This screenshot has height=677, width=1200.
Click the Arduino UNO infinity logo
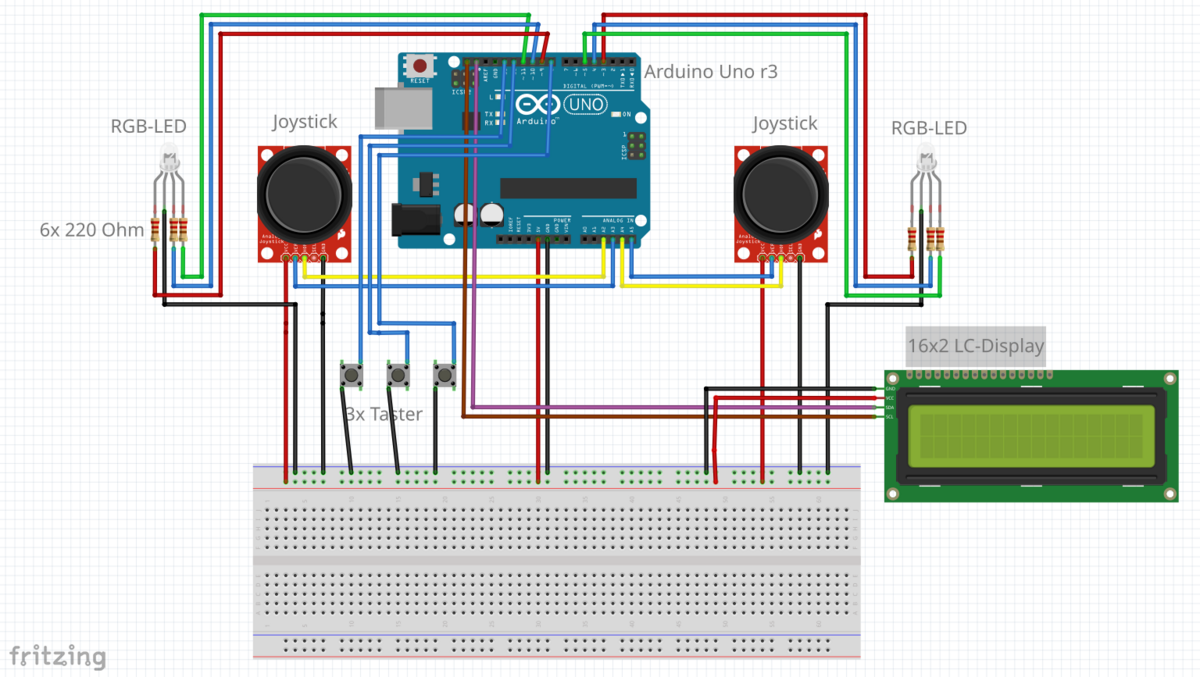[537, 105]
